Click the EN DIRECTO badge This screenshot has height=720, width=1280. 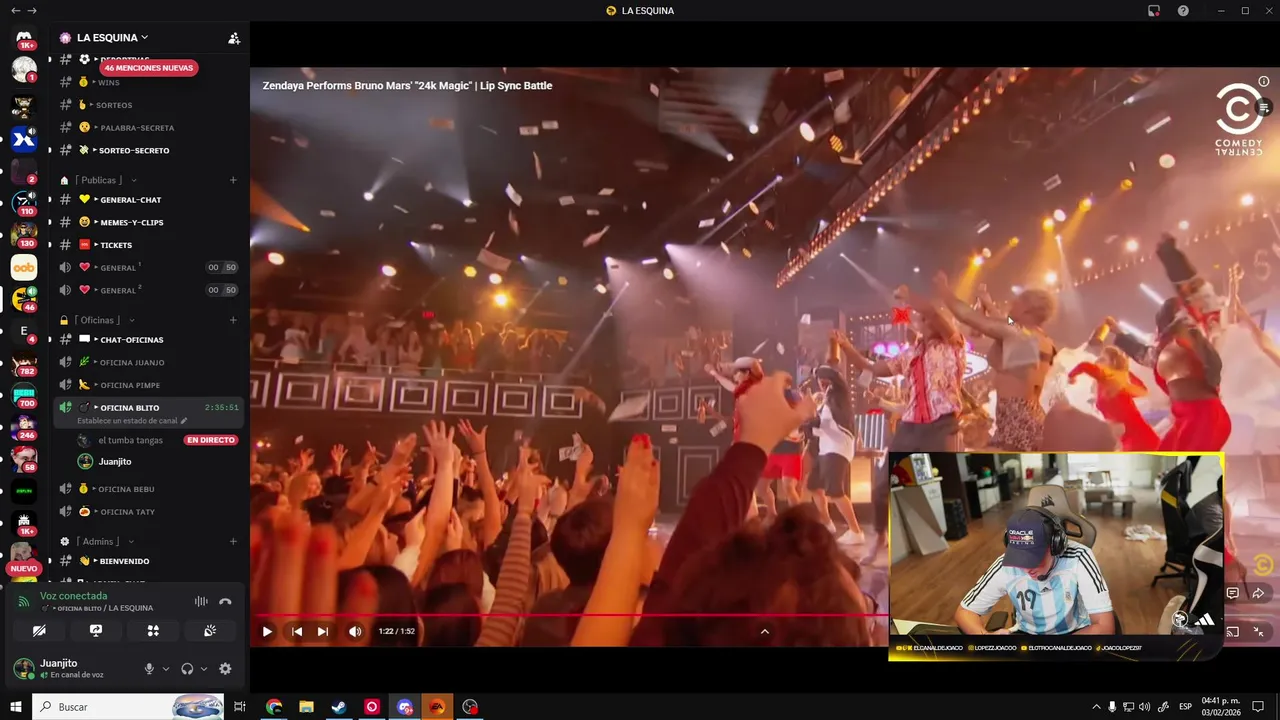tap(211, 440)
